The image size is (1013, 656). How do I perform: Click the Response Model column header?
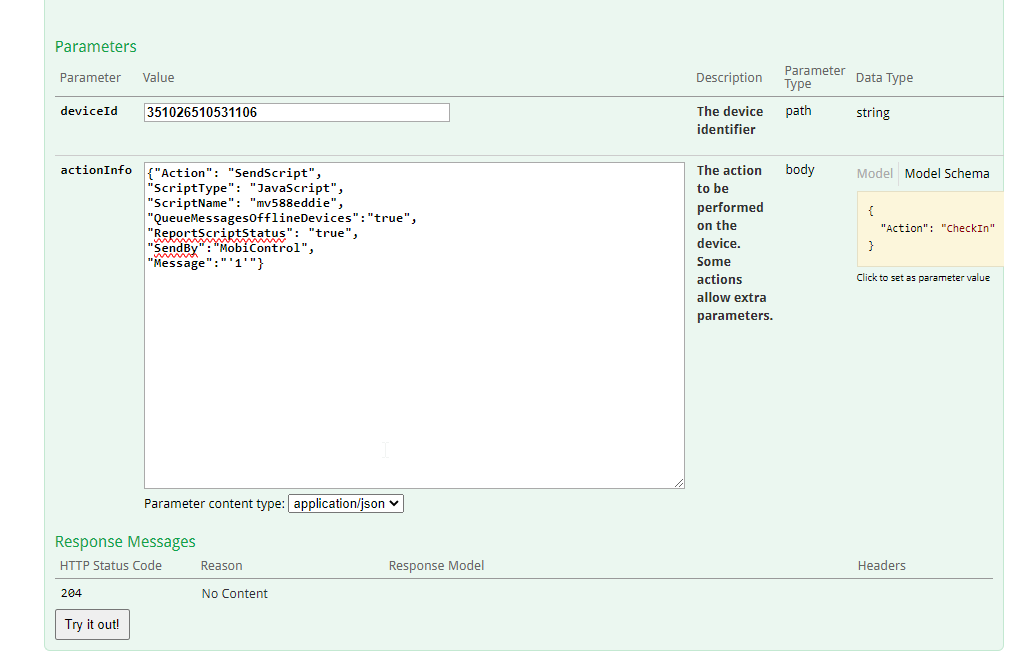point(436,566)
